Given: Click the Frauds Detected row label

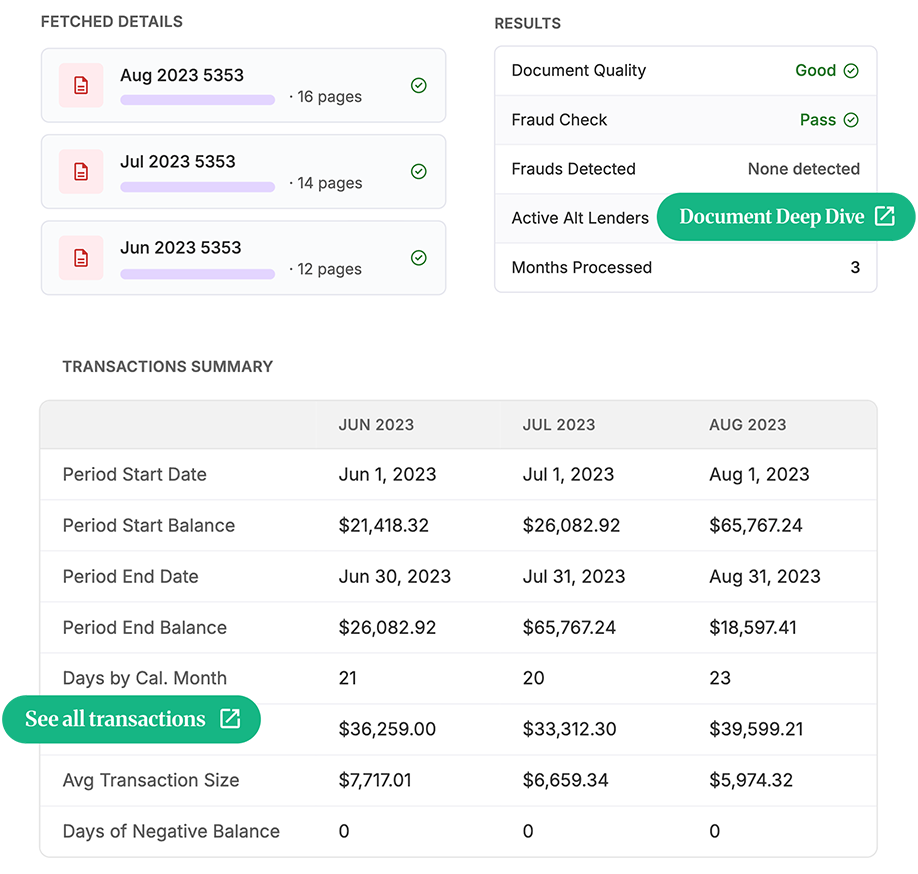Looking at the screenshot, I should 573,169.
